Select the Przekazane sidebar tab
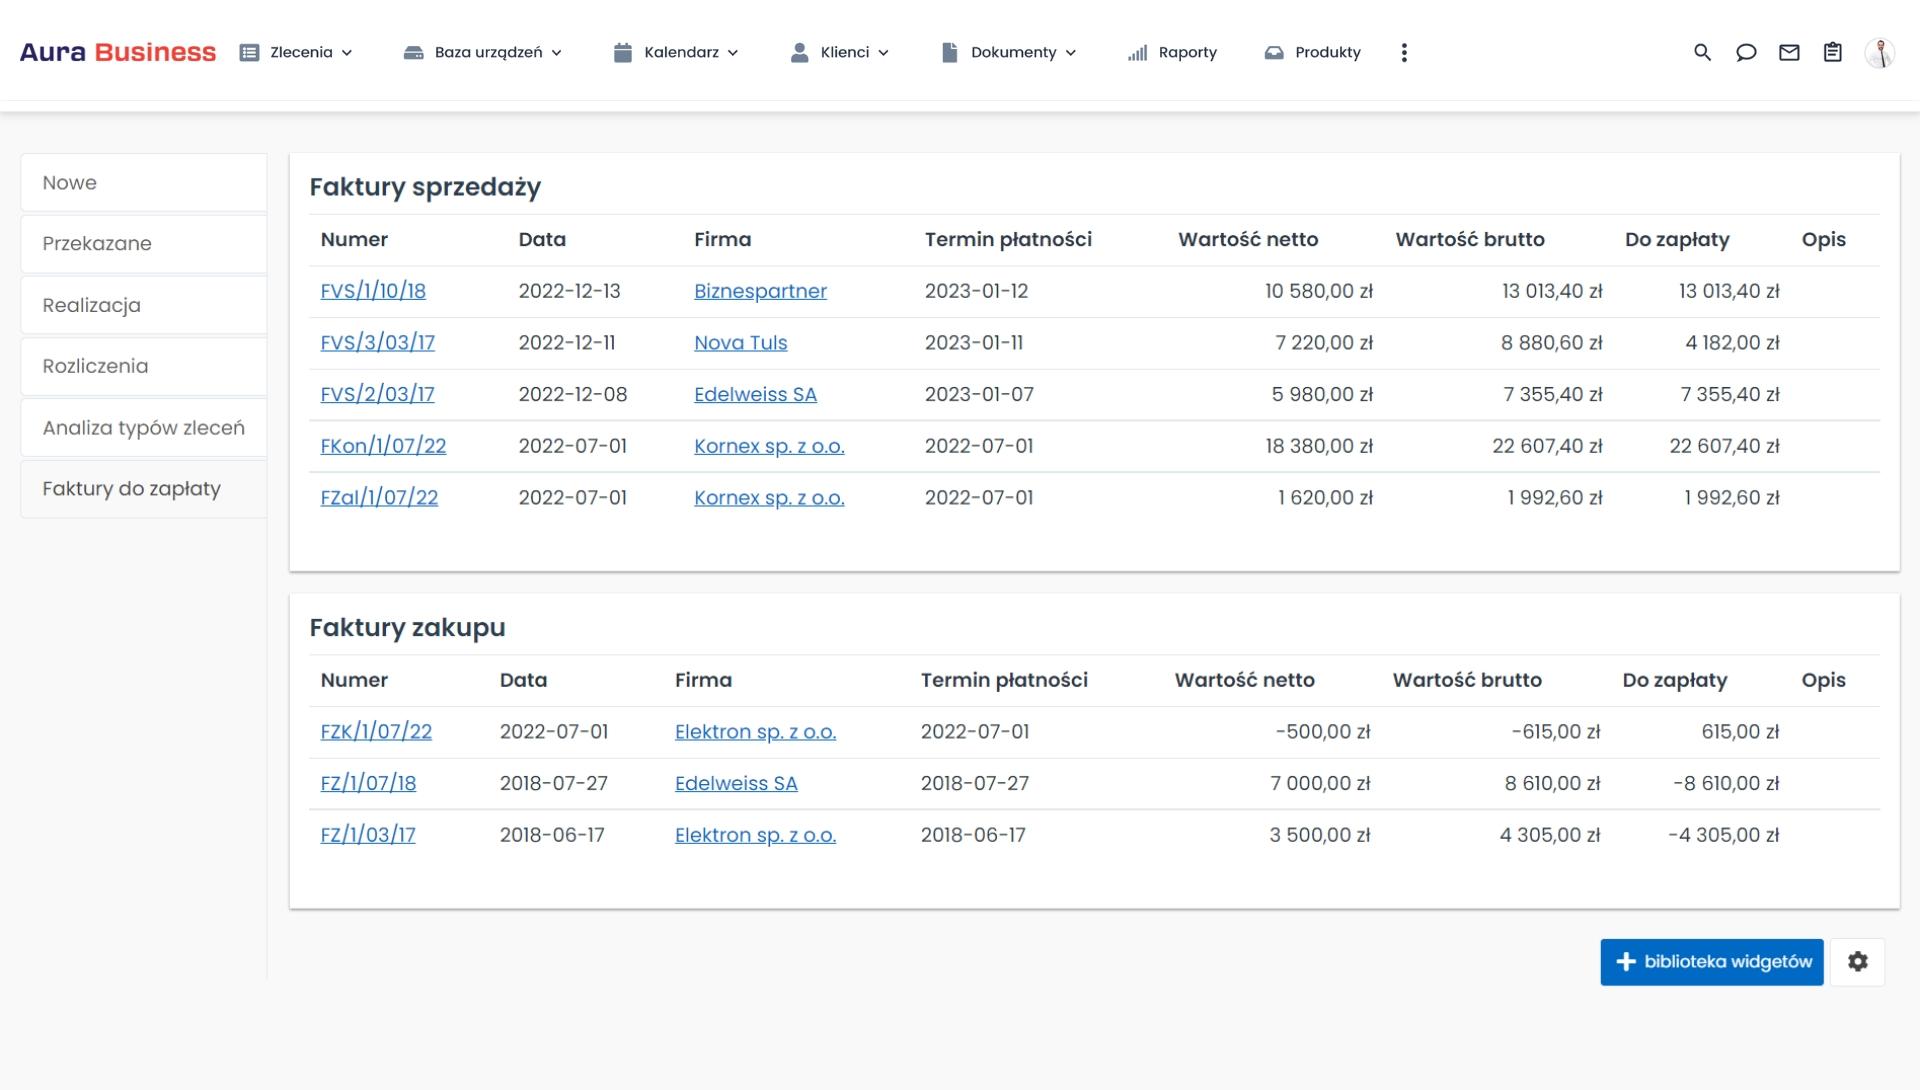The height and width of the screenshot is (1090, 1920). (143, 243)
